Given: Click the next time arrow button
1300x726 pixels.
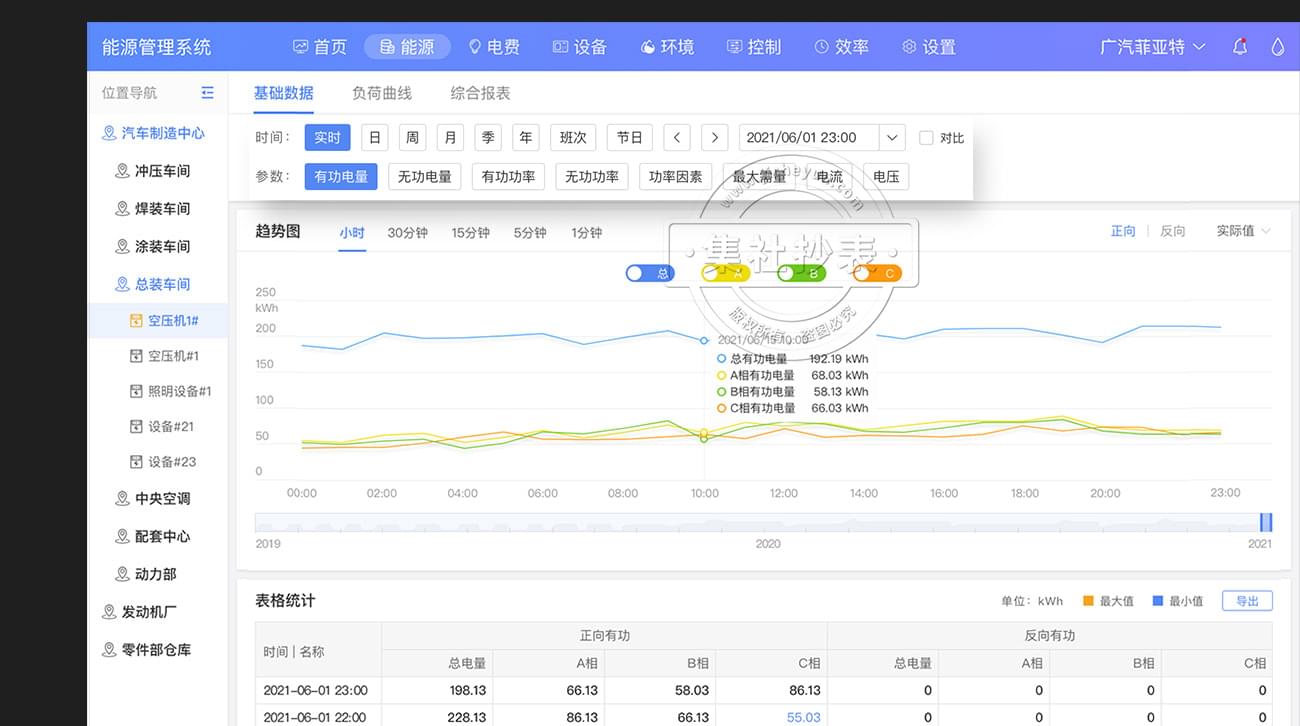Looking at the screenshot, I should pos(714,138).
